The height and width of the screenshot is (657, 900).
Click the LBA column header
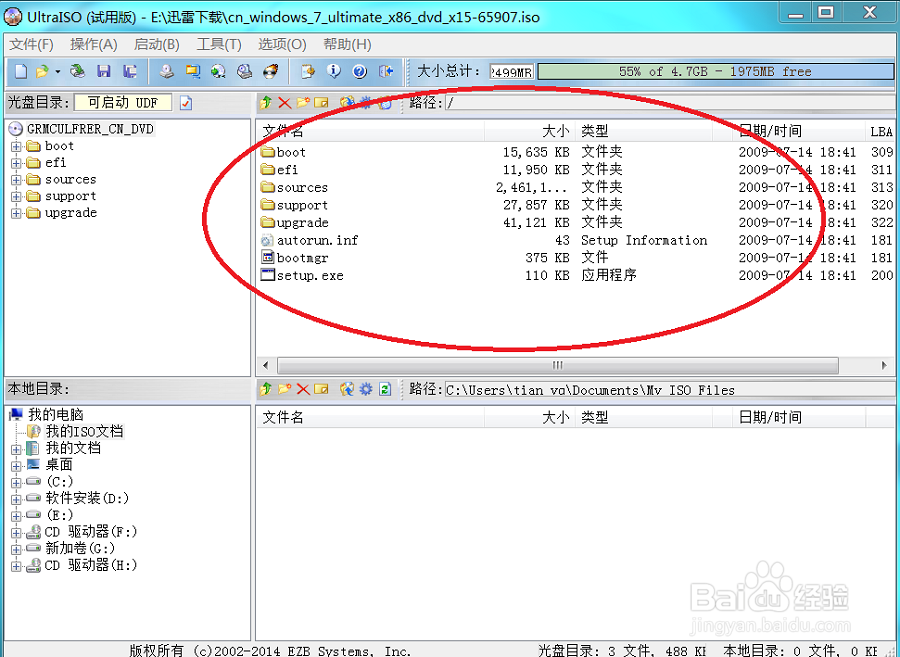[x=880, y=131]
